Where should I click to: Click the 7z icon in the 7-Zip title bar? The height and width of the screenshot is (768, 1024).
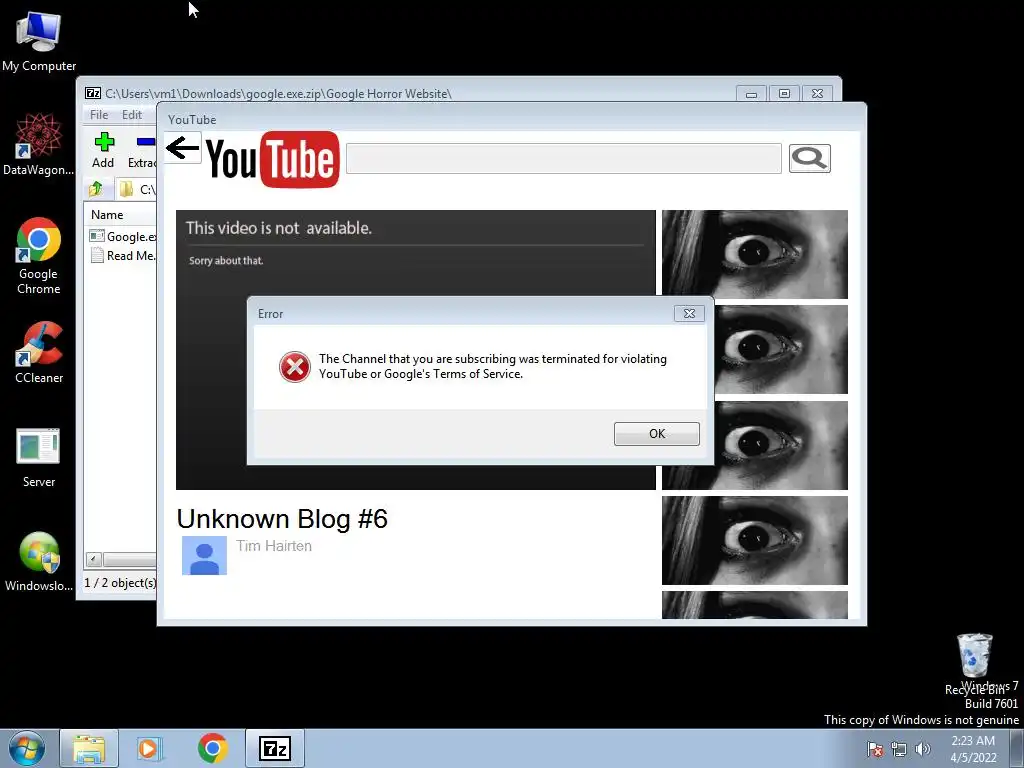point(93,93)
